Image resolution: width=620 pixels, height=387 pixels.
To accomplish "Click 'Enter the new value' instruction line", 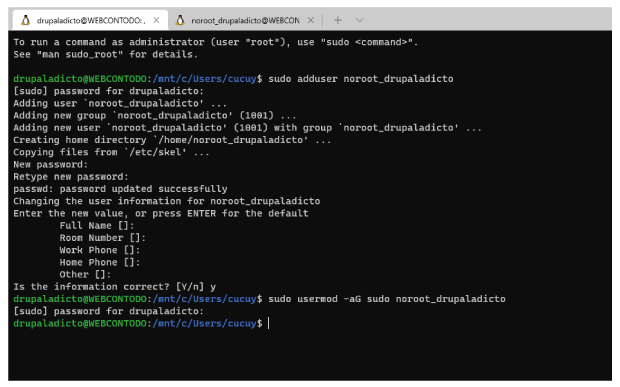I will [x=161, y=213].
